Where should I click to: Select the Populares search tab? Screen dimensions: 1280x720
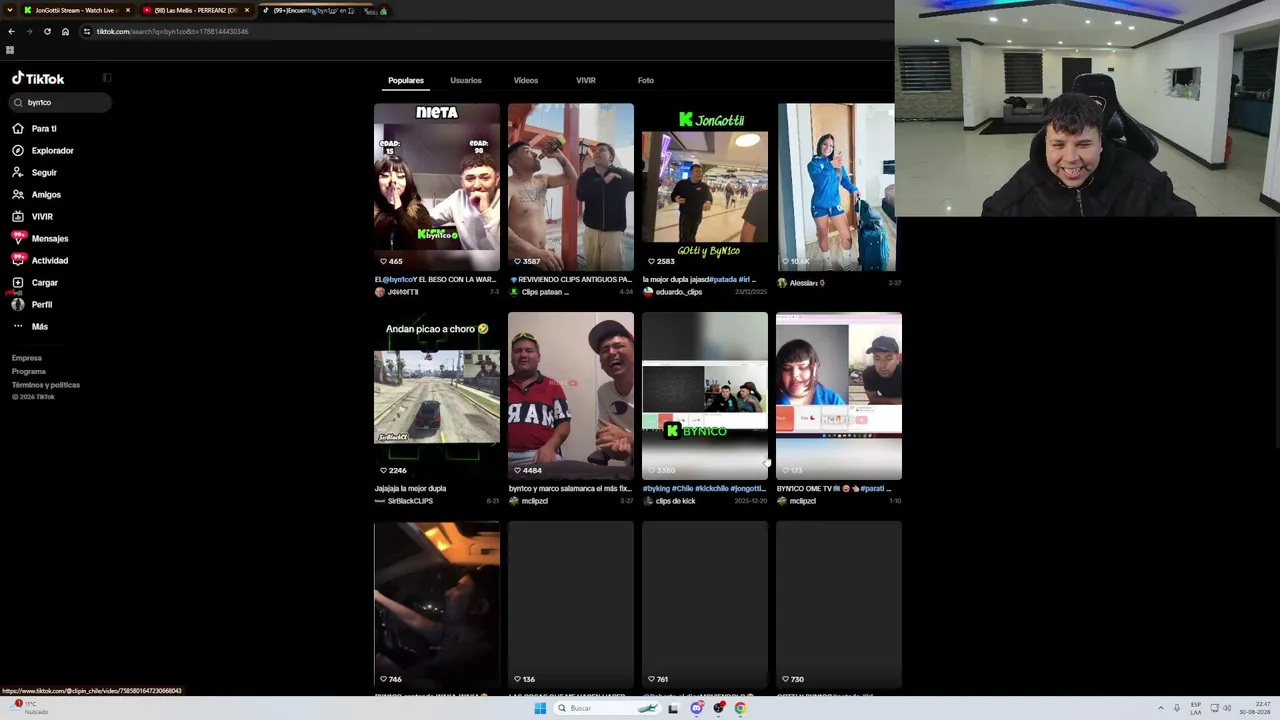pyautogui.click(x=406, y=80)
